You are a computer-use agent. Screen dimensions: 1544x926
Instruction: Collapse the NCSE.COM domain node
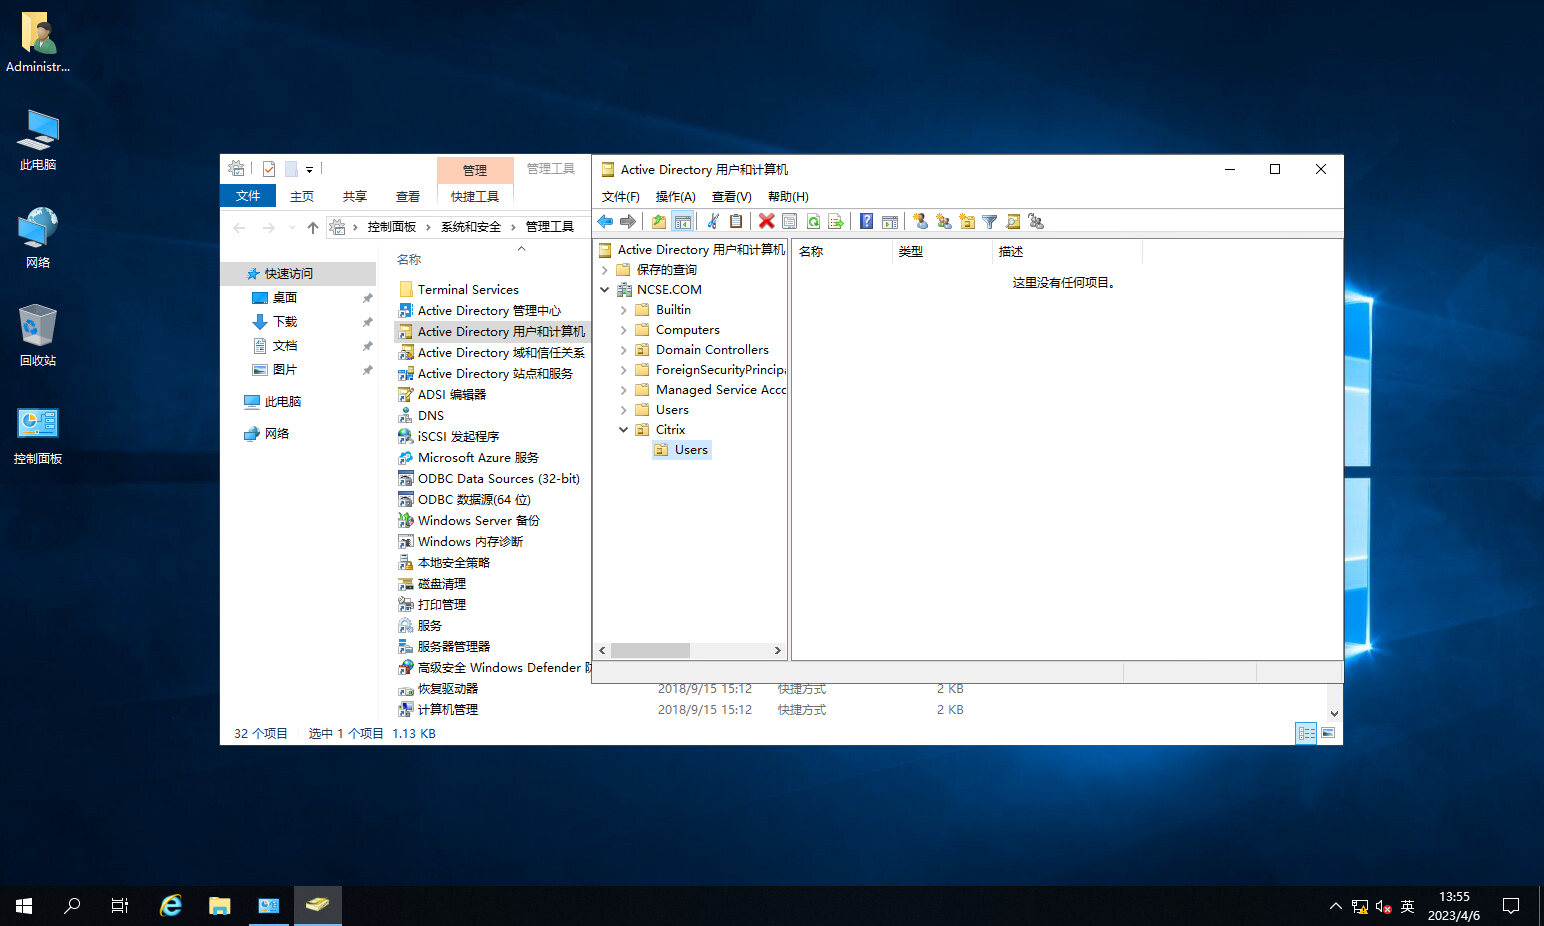click(604, 290)
